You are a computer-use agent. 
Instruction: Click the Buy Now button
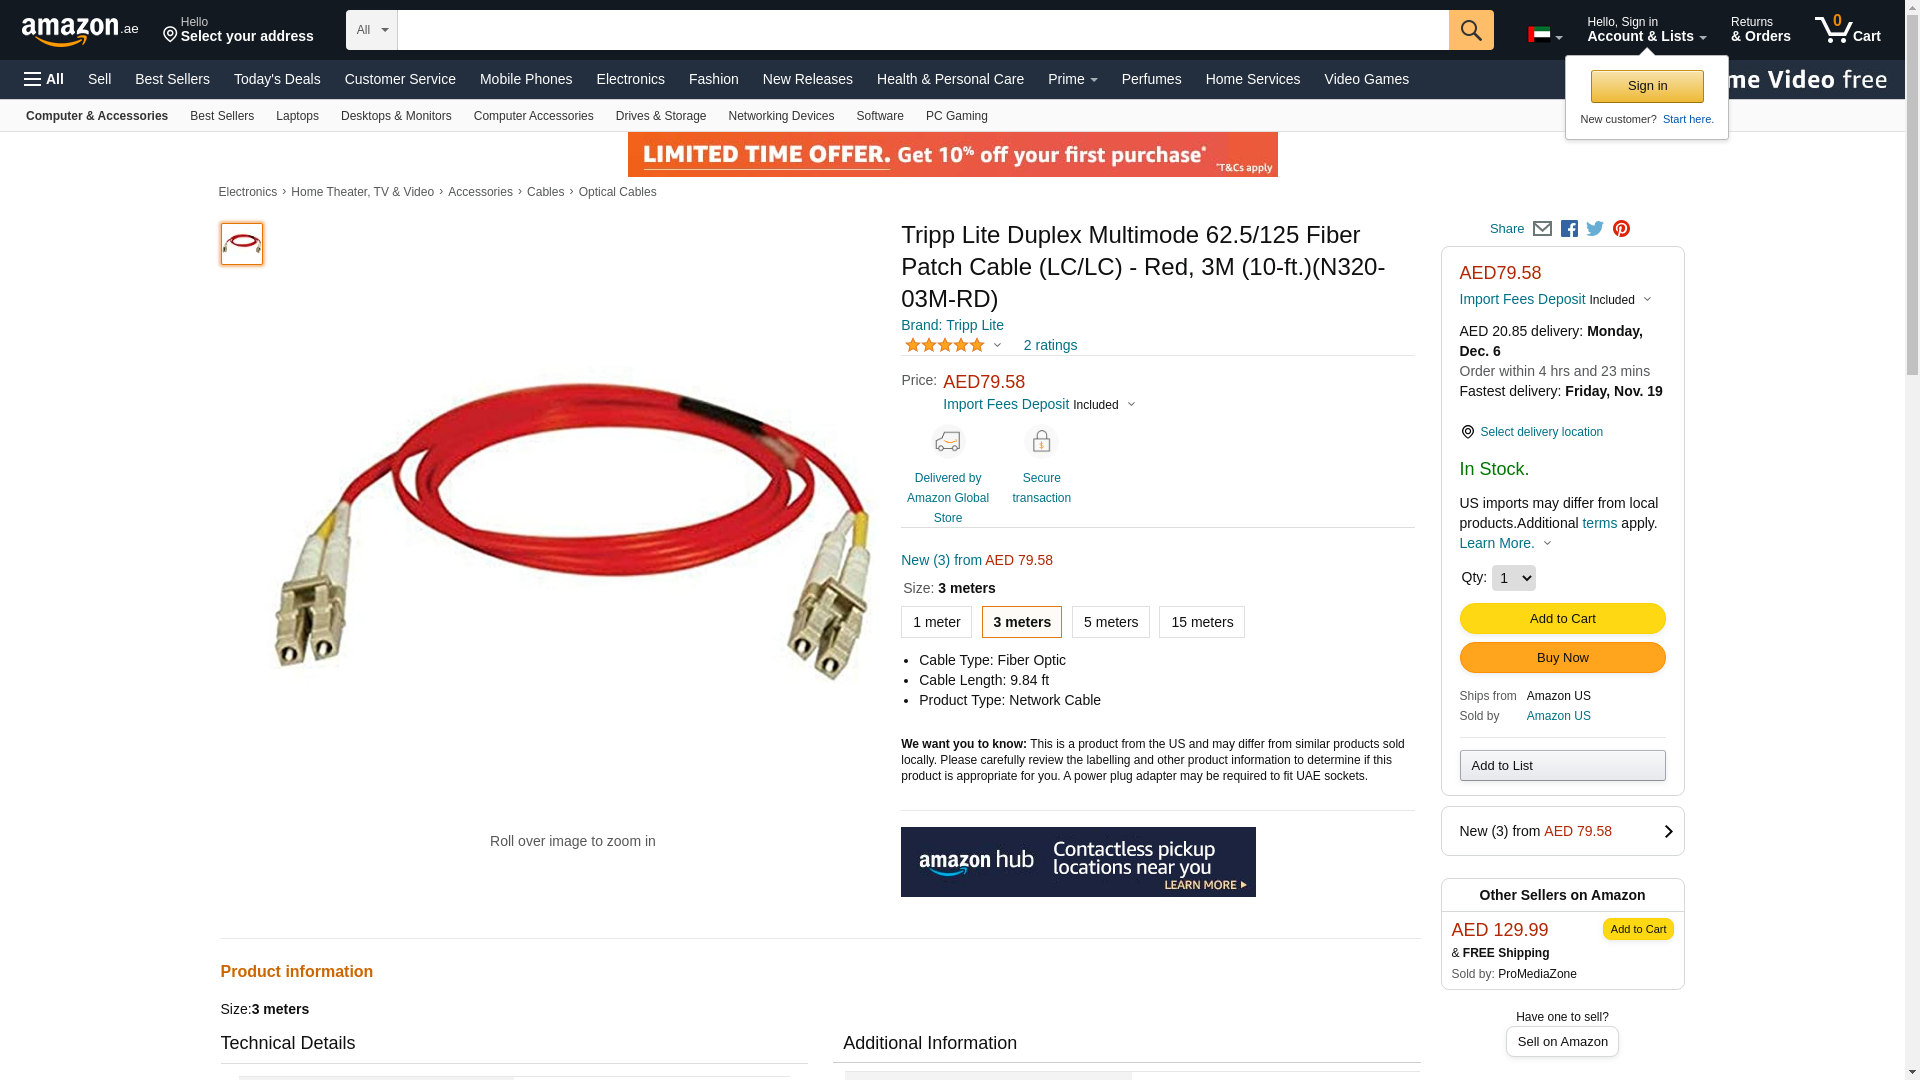1562,658
